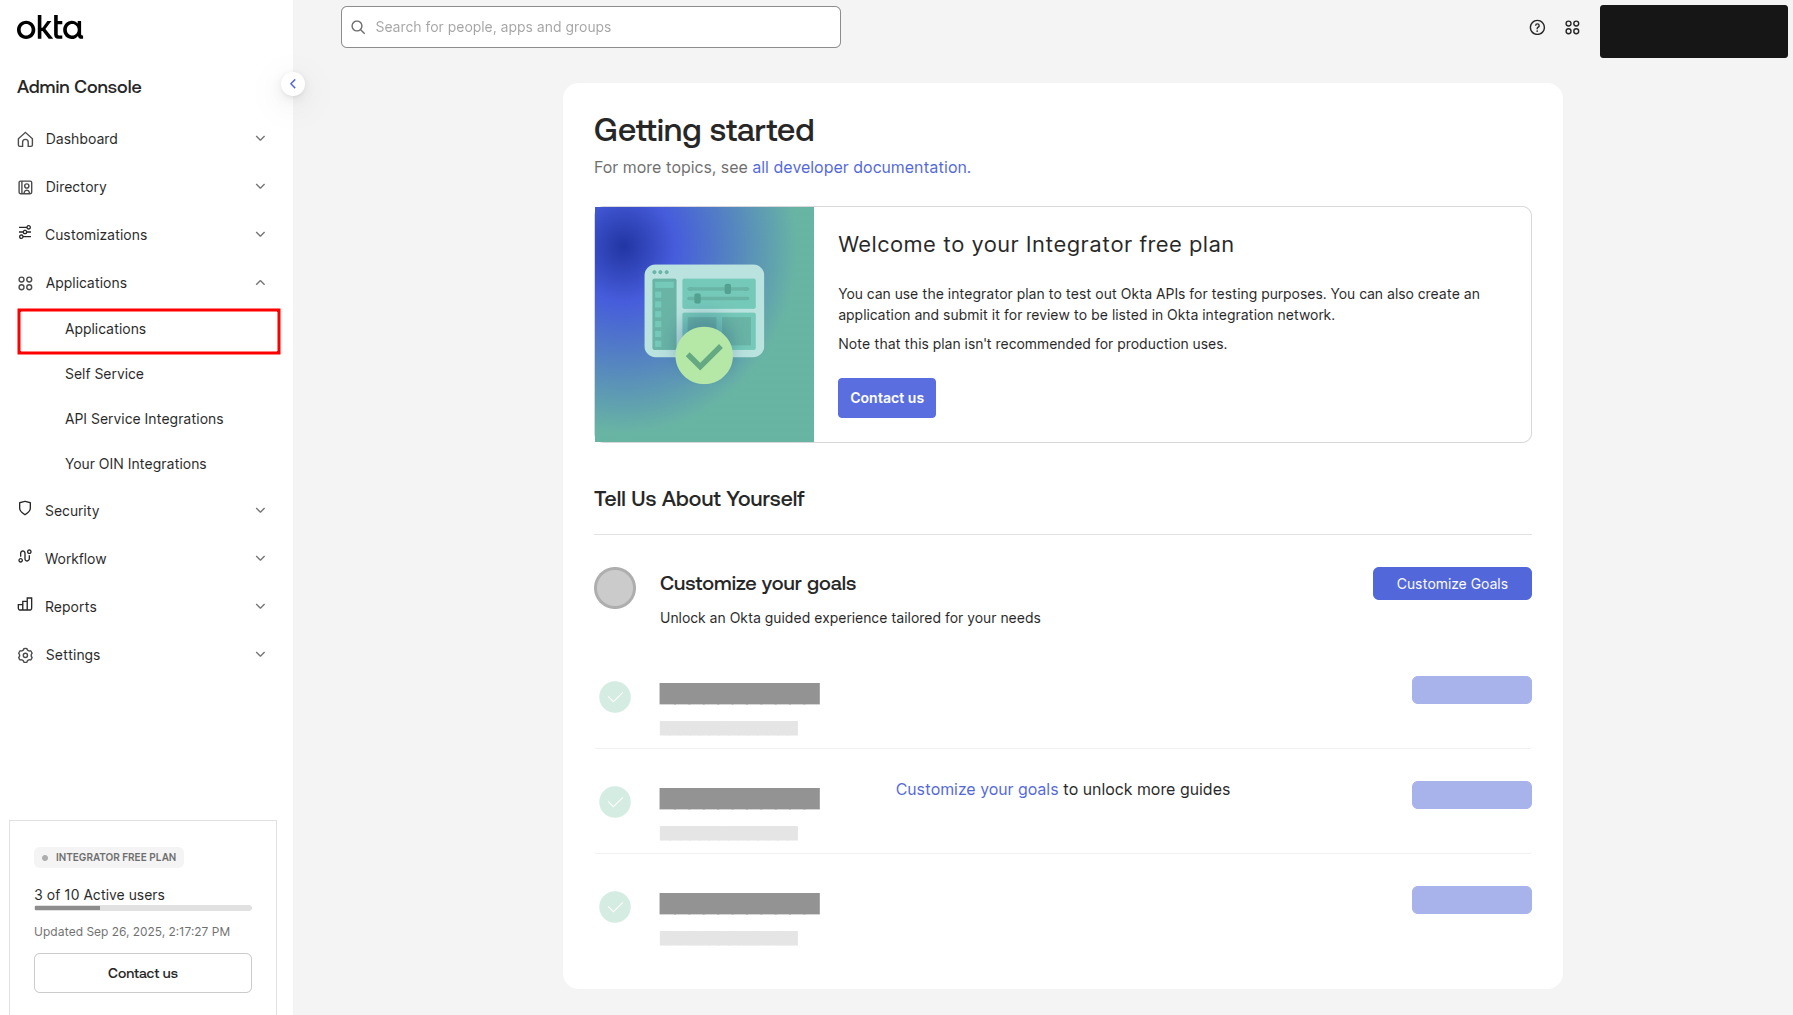Screen dimensions: 1793x1015
Task: Click the Workflow icon in sidebar
Action: pyautogui.click(x=26, y=557)
